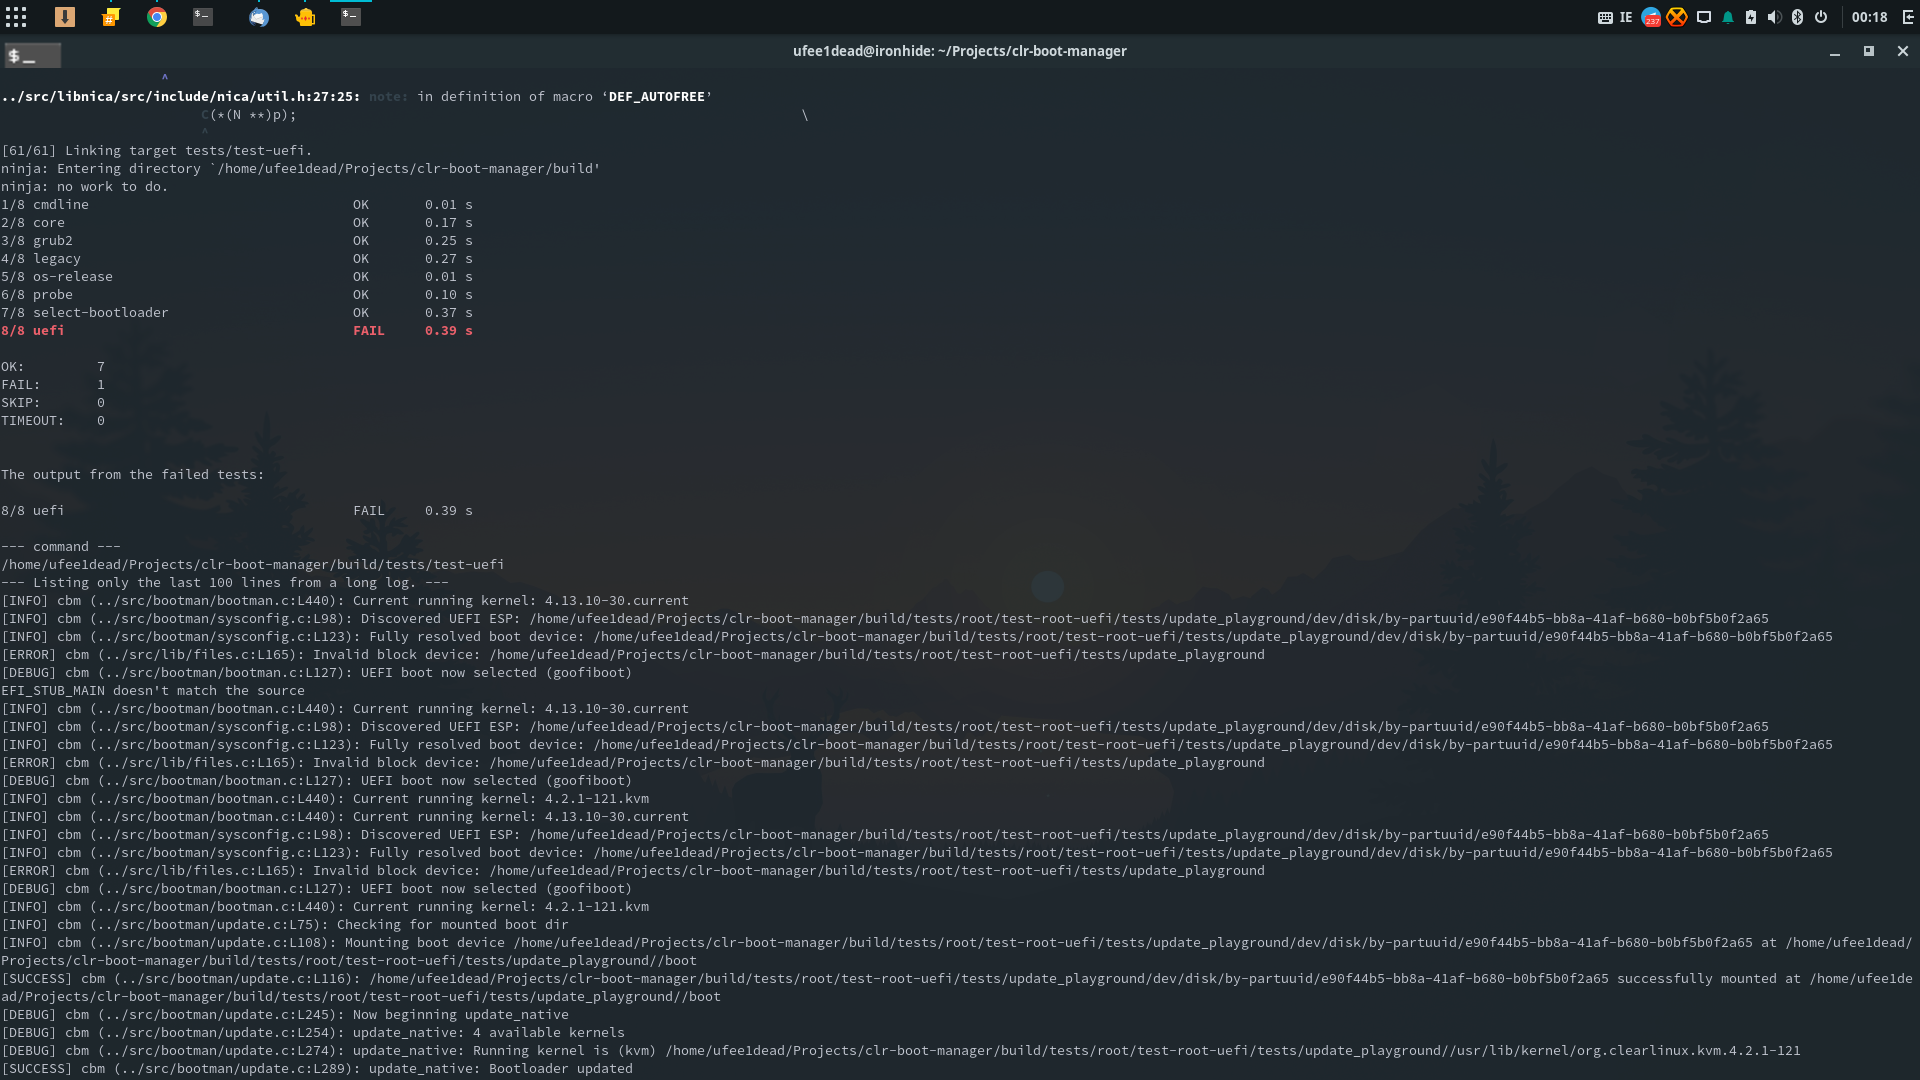Viewport: 1920px width, 1080px height.
Task: Click 'ninja: no work to do.' line
Action: point(85,187)
